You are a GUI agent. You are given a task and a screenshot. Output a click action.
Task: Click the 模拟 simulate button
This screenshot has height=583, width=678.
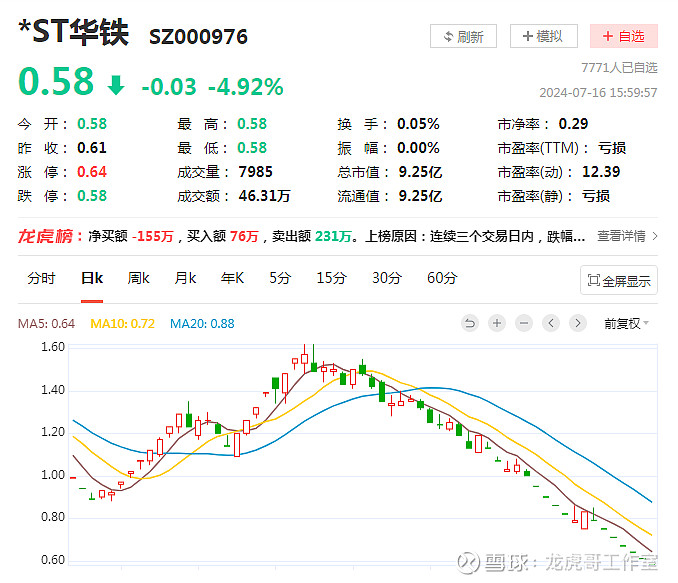(x=544, y=36)
